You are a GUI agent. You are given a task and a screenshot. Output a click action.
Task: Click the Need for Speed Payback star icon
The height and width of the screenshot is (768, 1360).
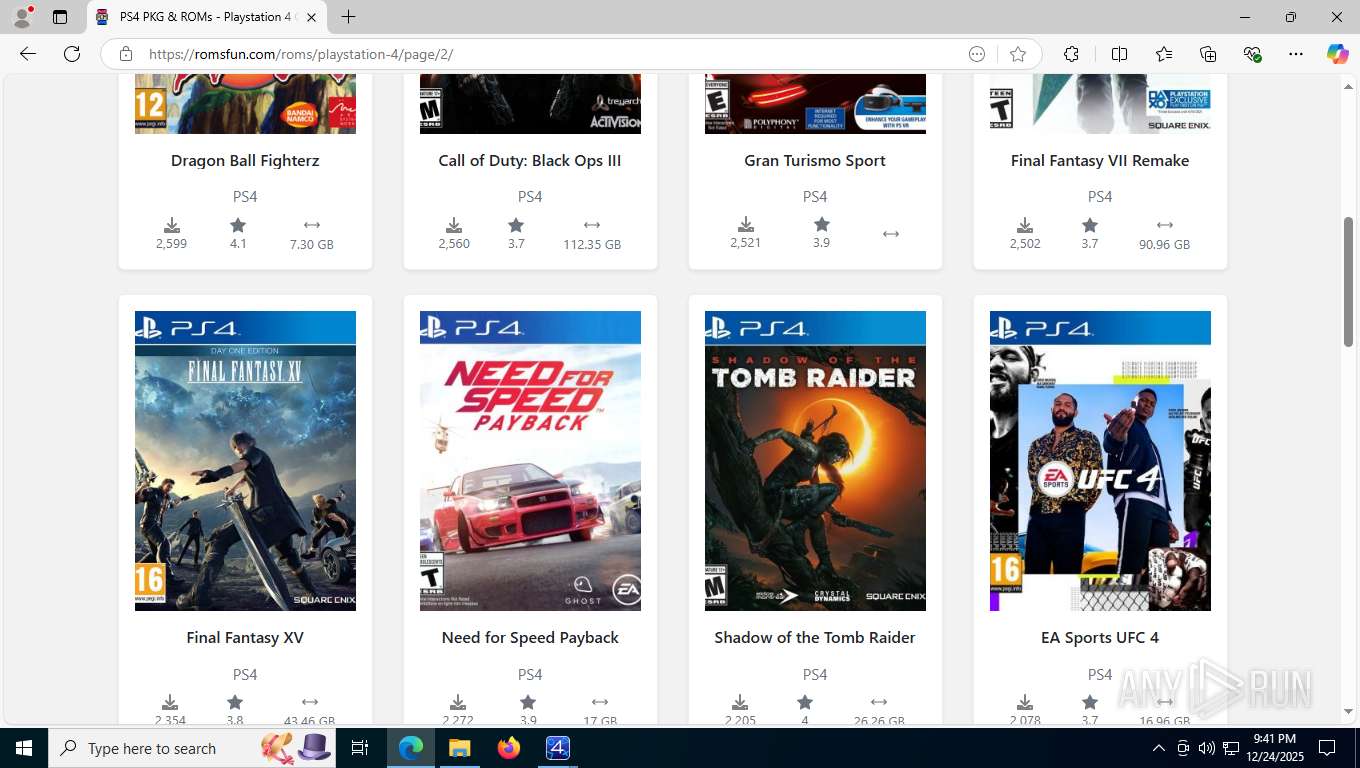(528, 702)
